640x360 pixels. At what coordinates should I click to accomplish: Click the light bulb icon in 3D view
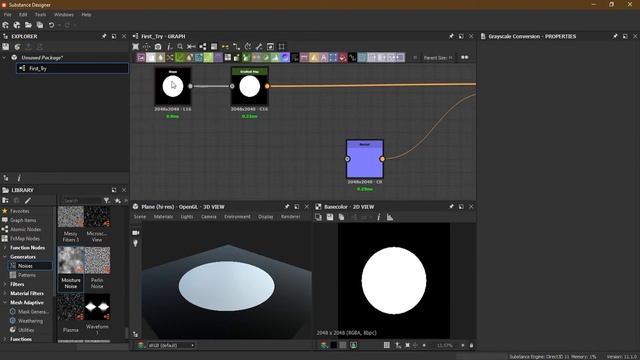[136, 243]
